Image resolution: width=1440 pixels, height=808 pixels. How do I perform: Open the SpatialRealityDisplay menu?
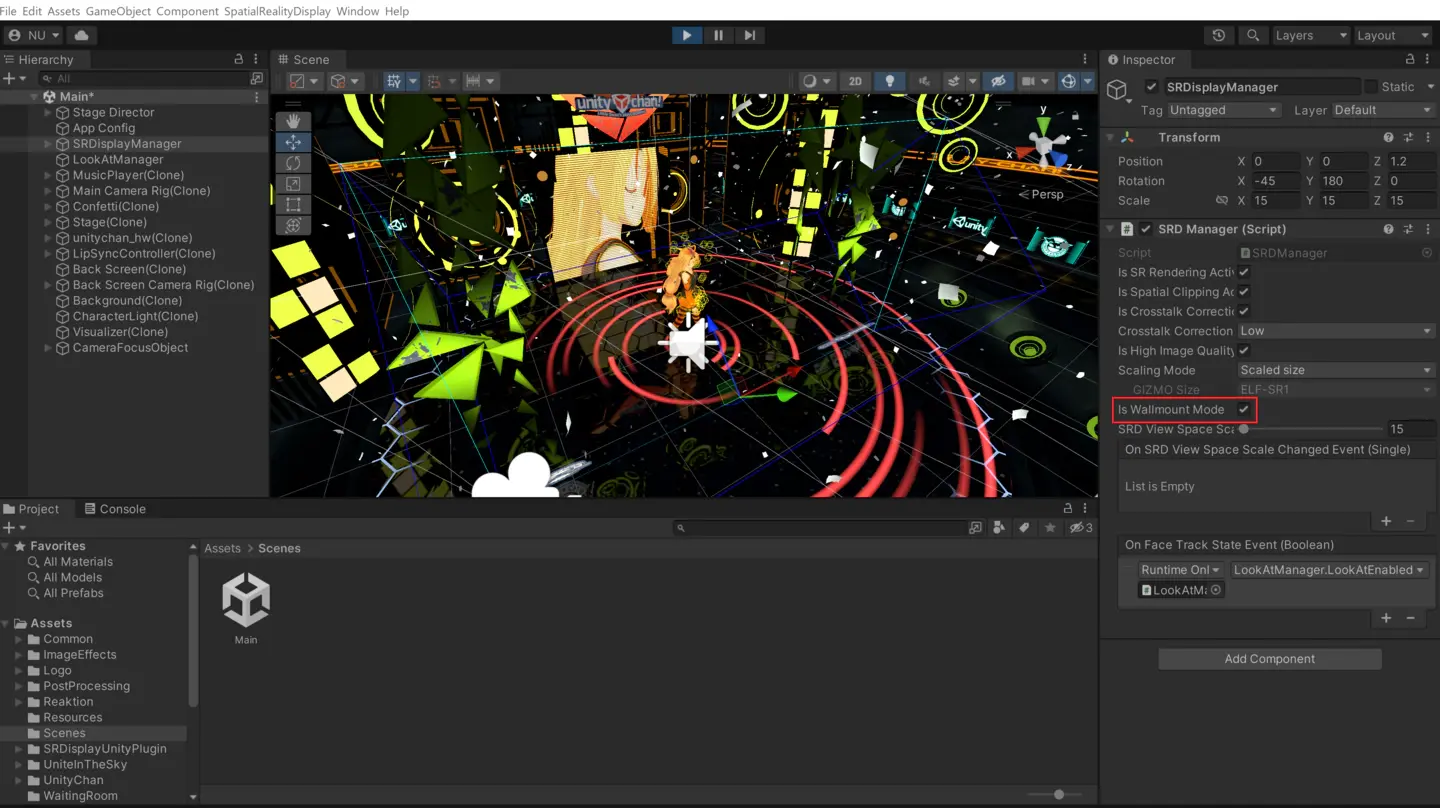[276, 11]
